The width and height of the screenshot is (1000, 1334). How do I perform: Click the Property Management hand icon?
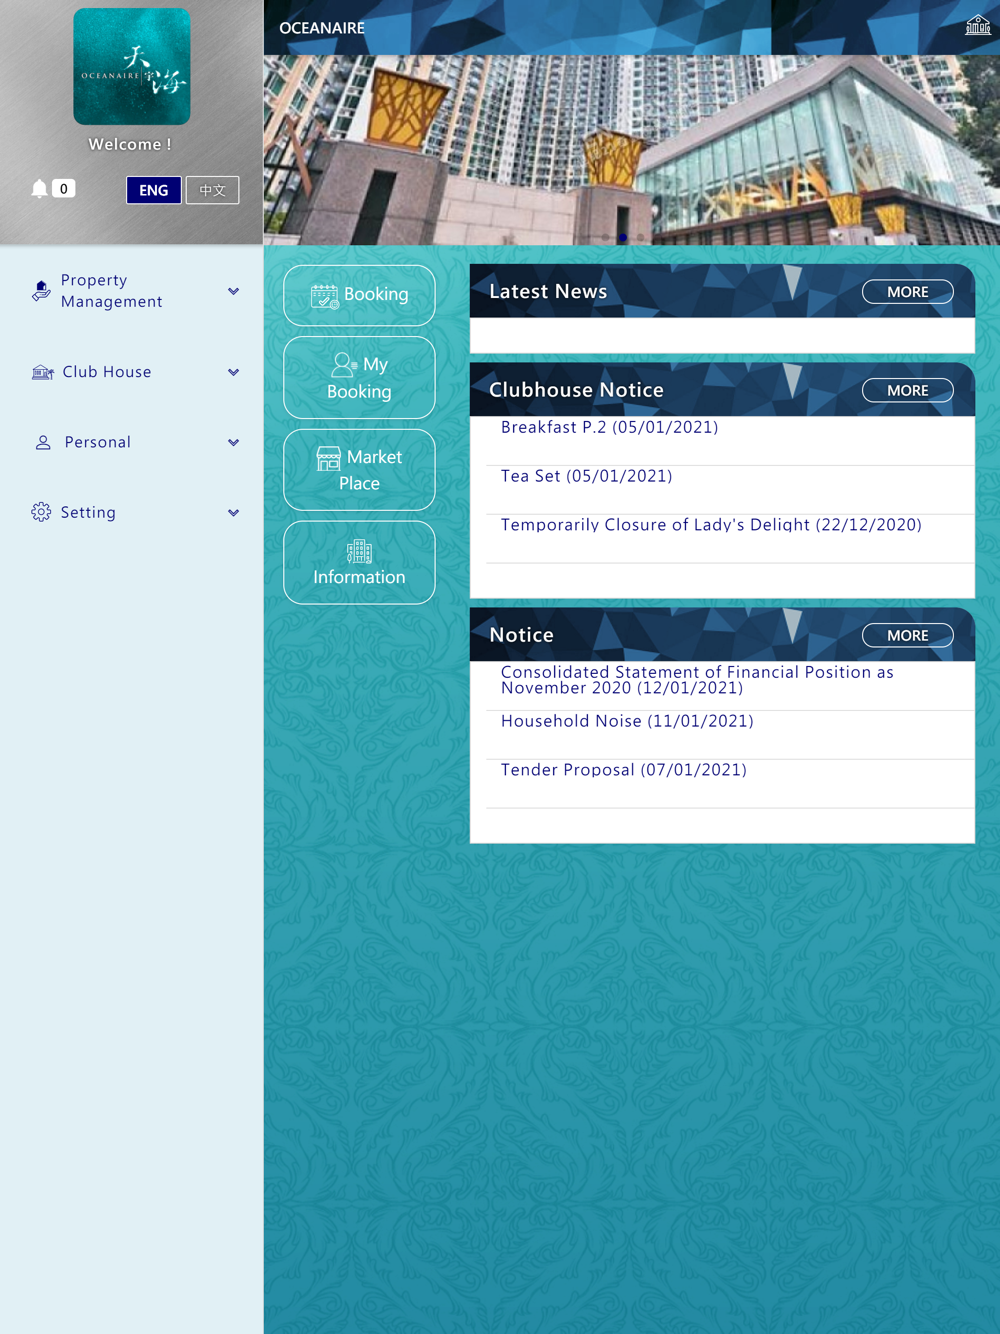41,291
